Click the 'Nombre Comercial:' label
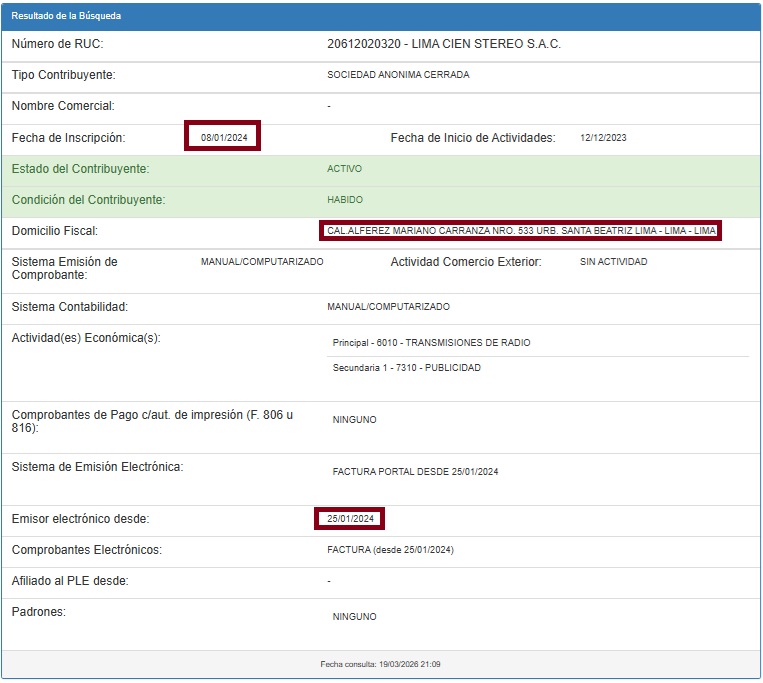 tap(63, 106)
